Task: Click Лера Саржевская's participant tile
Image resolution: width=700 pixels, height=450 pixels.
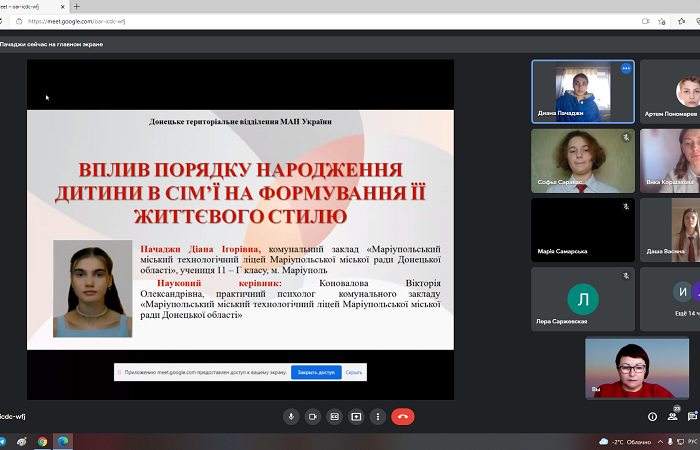Action: [582, 298]
